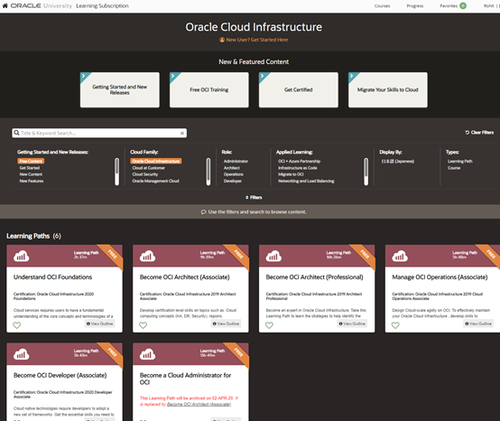Screen dimensions: 500x421
Task: Click cloud icon on Become OCI Developer card
Action: point(21,354)
